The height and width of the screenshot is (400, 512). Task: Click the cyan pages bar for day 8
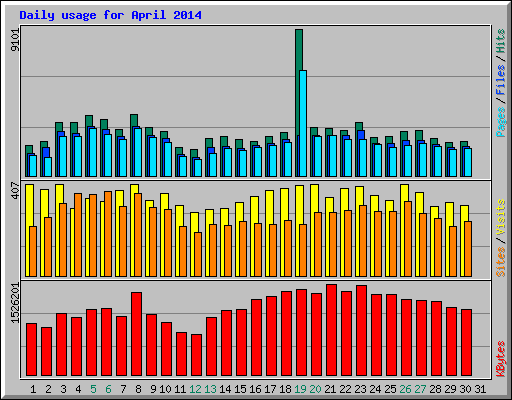pyautogui.click(x=138, y=152)
